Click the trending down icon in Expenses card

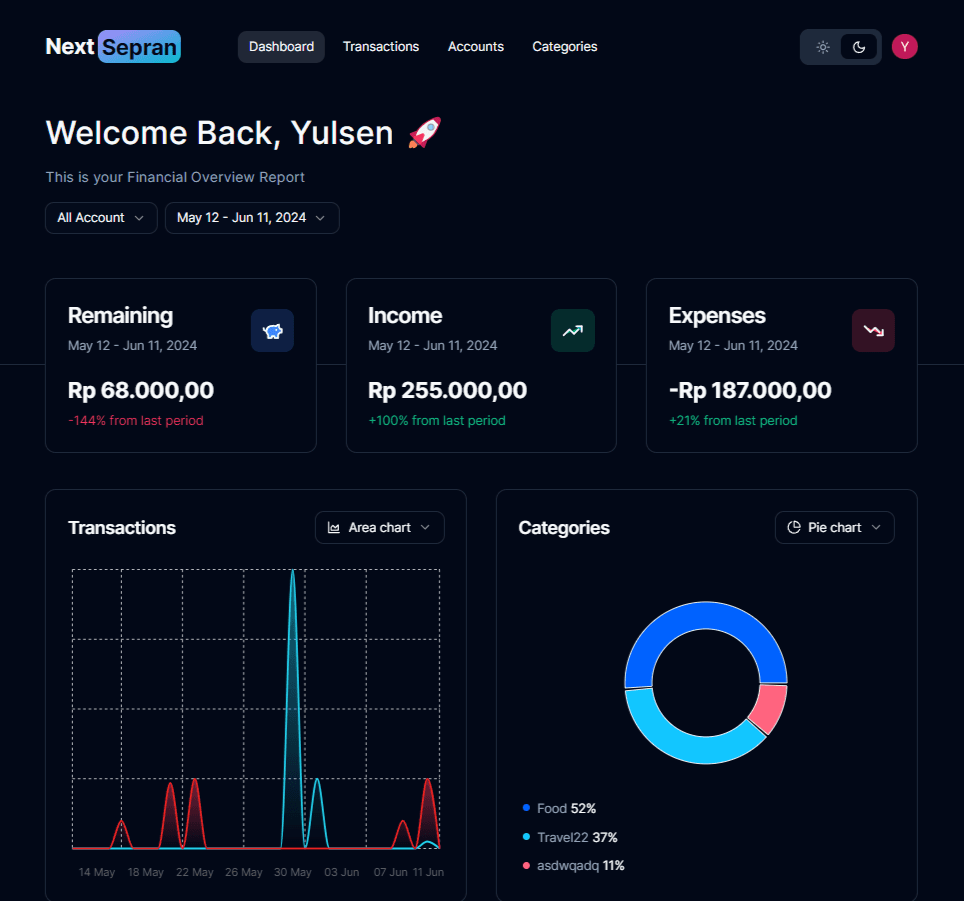873,331
